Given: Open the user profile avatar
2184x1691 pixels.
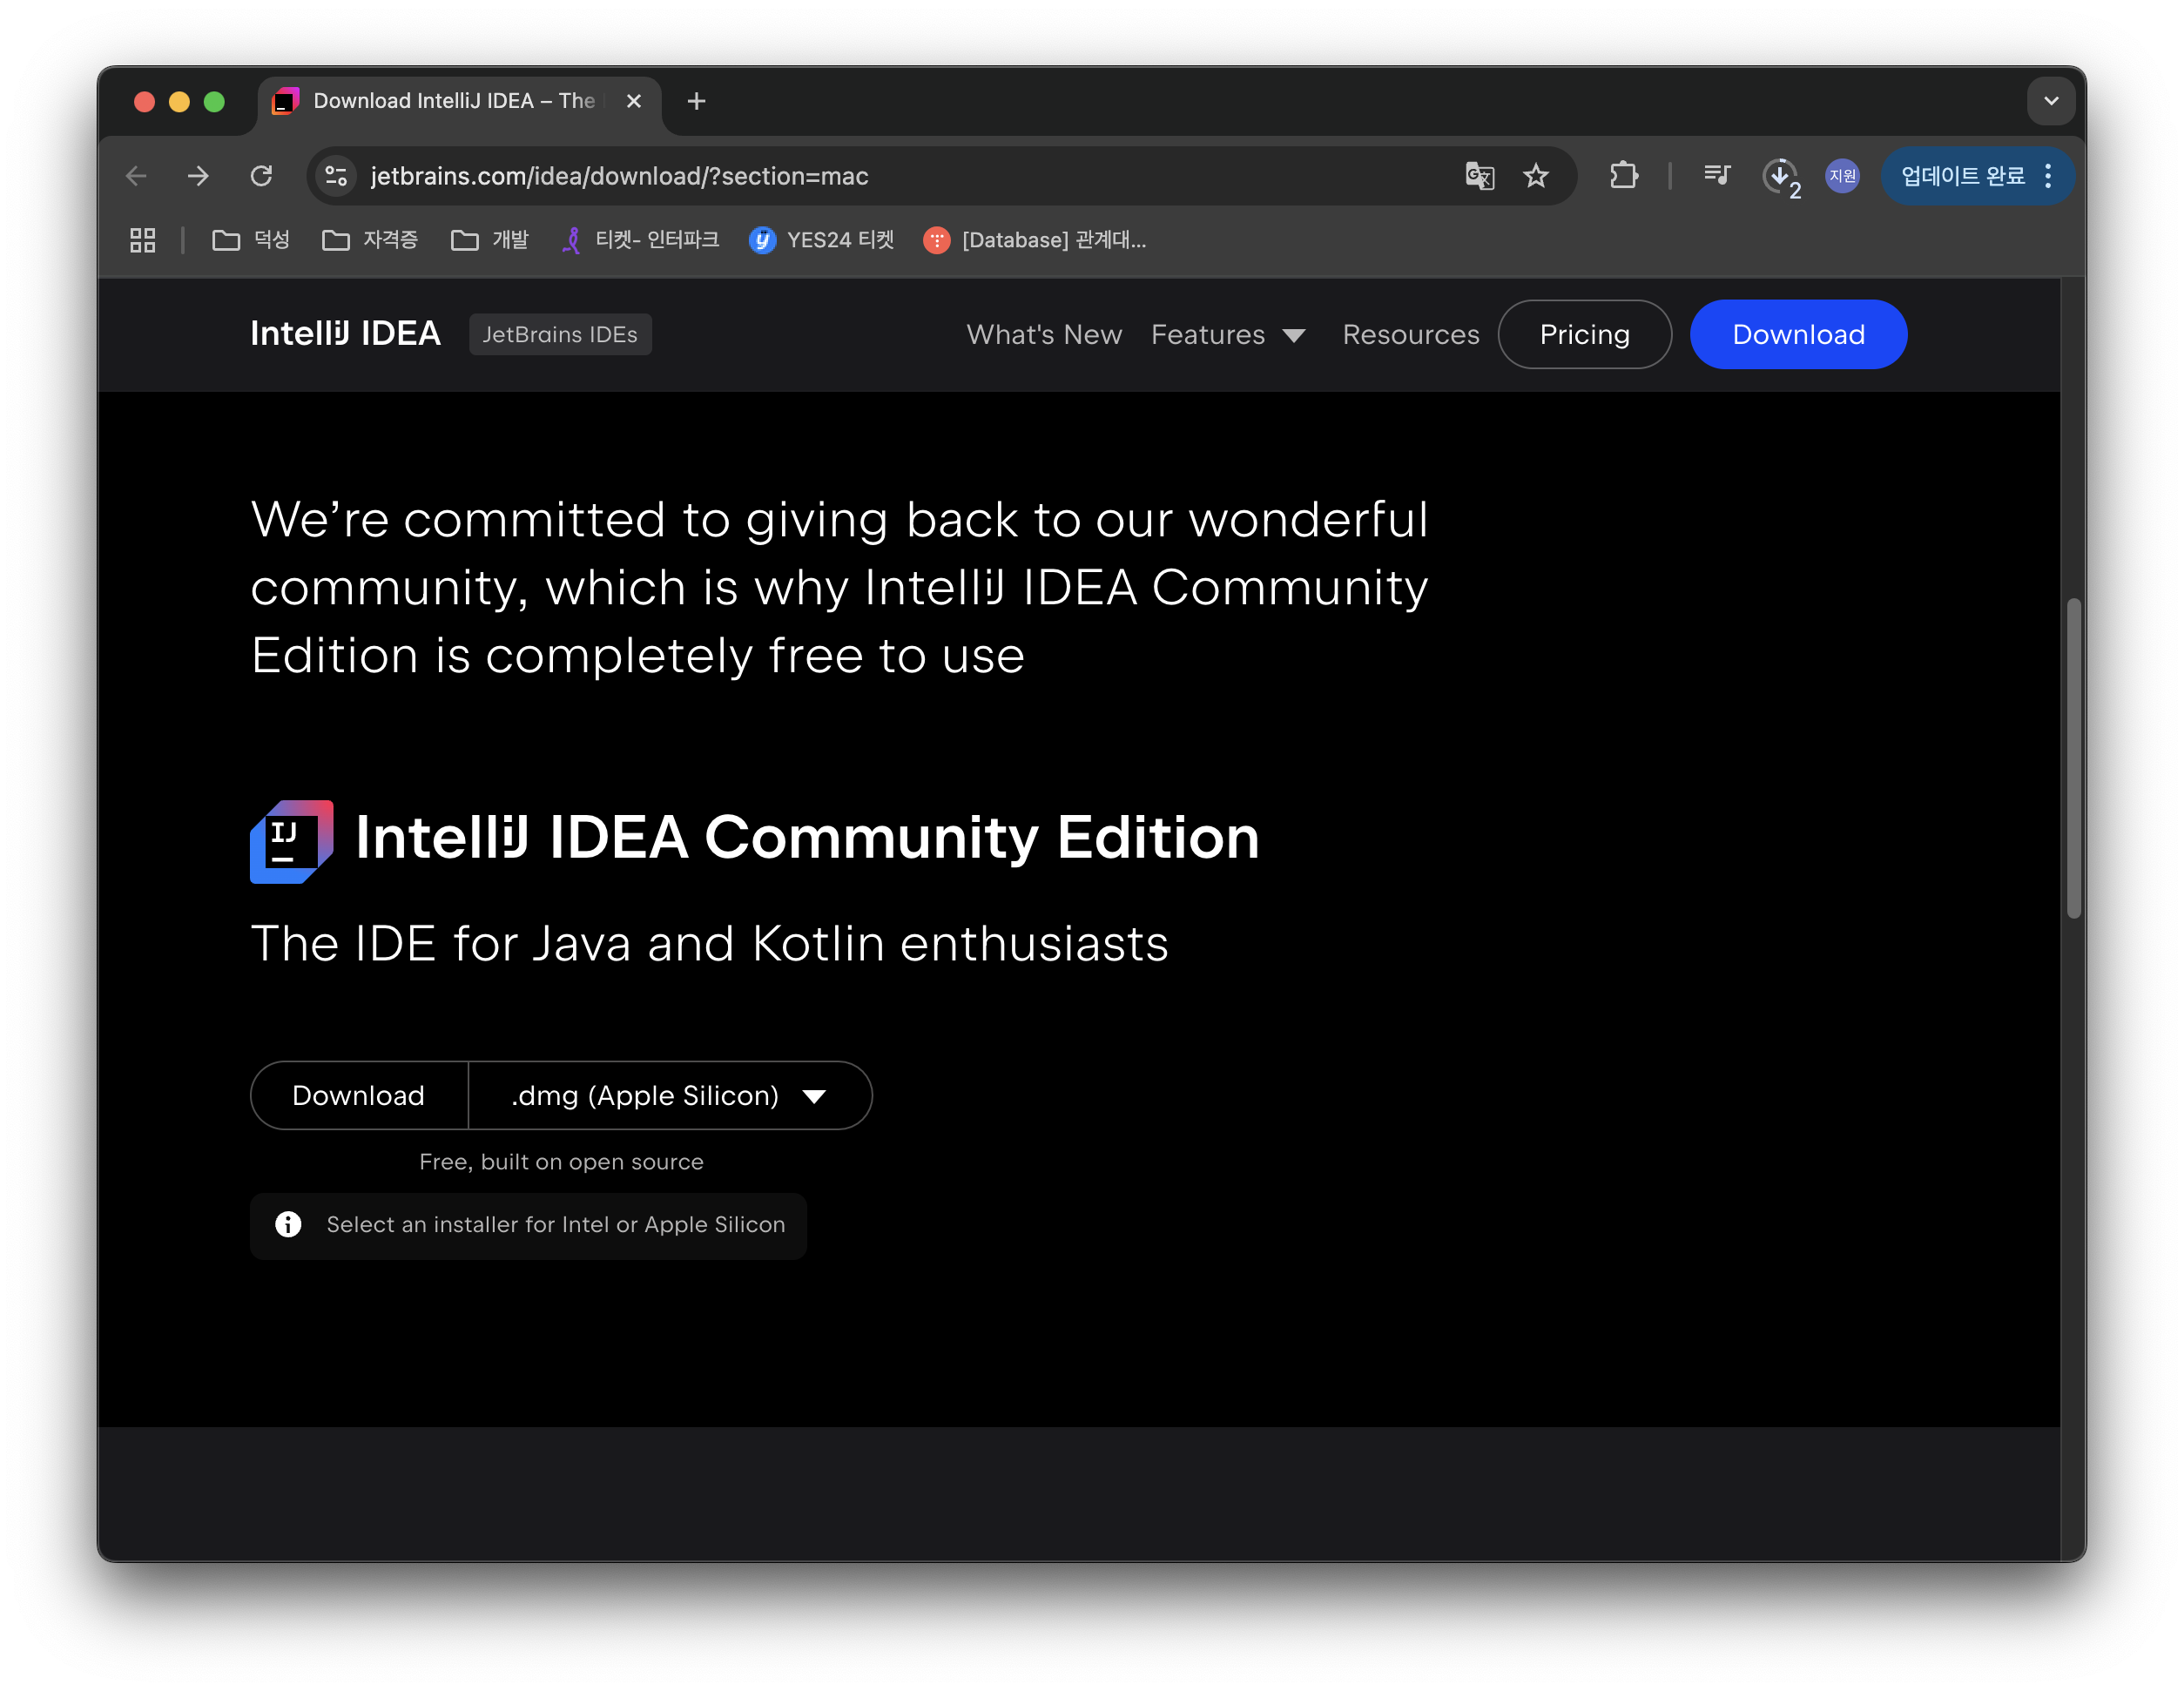Looking at the screenshot, I should 1842,176.
